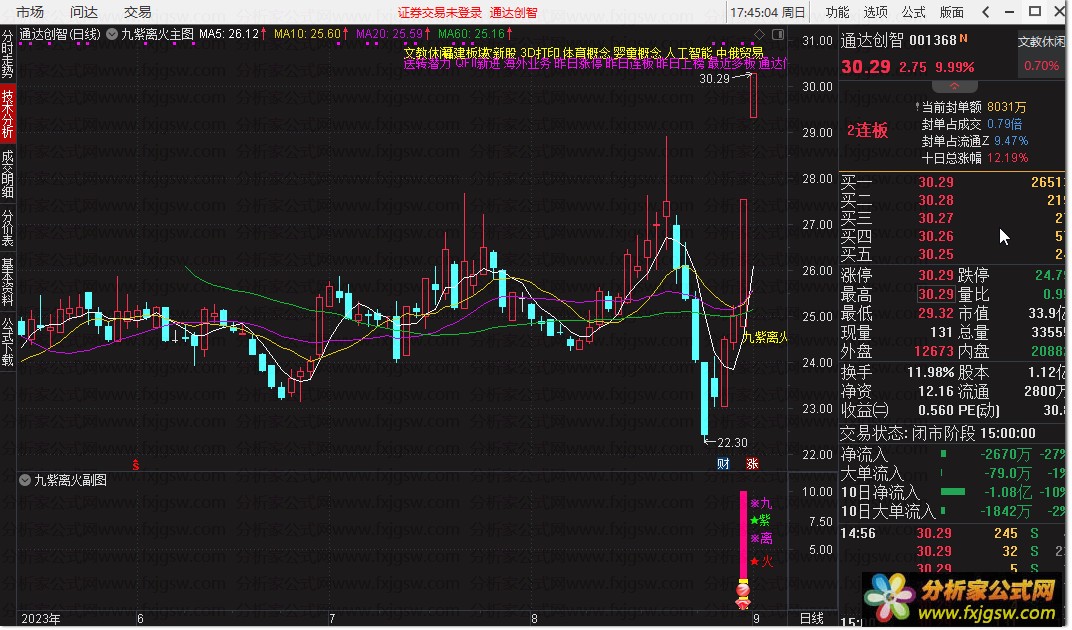
Task: Click the 22.30 low price label on chart
Action: click(732, 443)
